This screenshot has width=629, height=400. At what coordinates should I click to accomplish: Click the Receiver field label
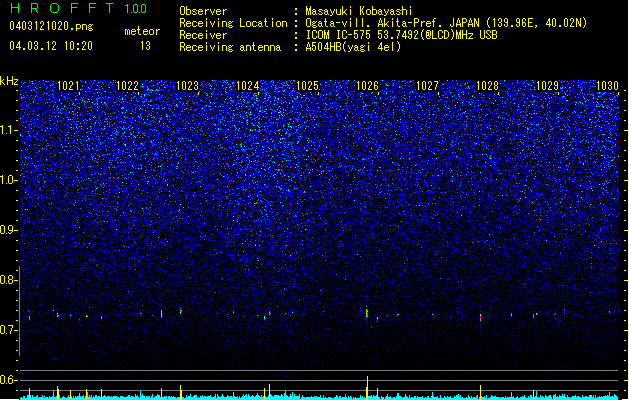[x=203, y=35]
